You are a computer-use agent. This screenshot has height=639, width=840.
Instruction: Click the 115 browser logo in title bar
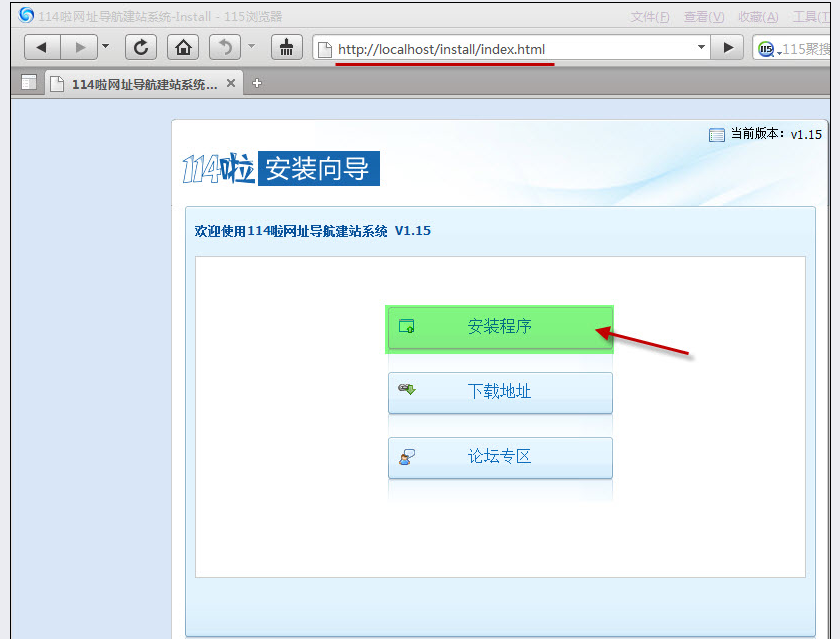pyautogui.click(x=26, y=15)
